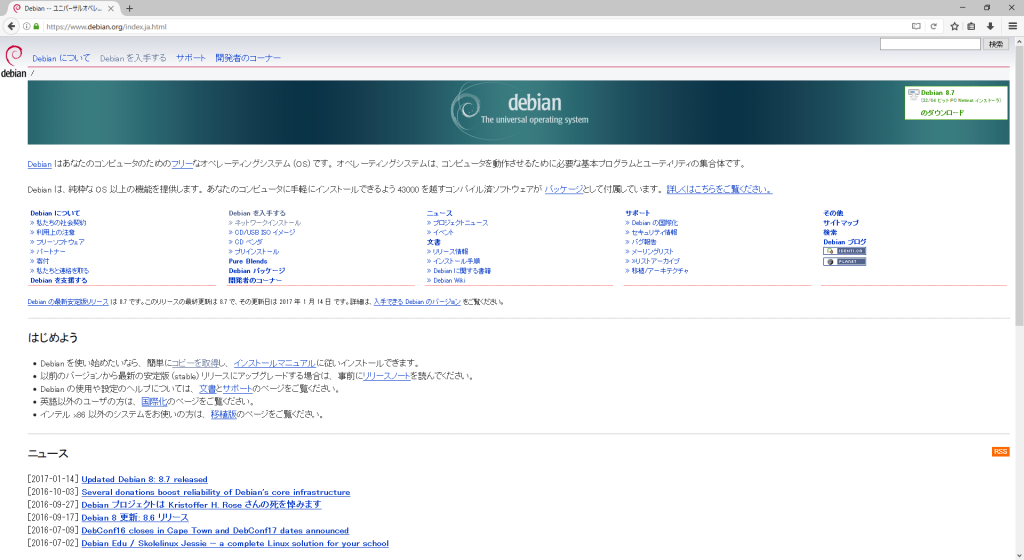Click 'コピーを取得' link in getting started

click(x=195, y=363)
